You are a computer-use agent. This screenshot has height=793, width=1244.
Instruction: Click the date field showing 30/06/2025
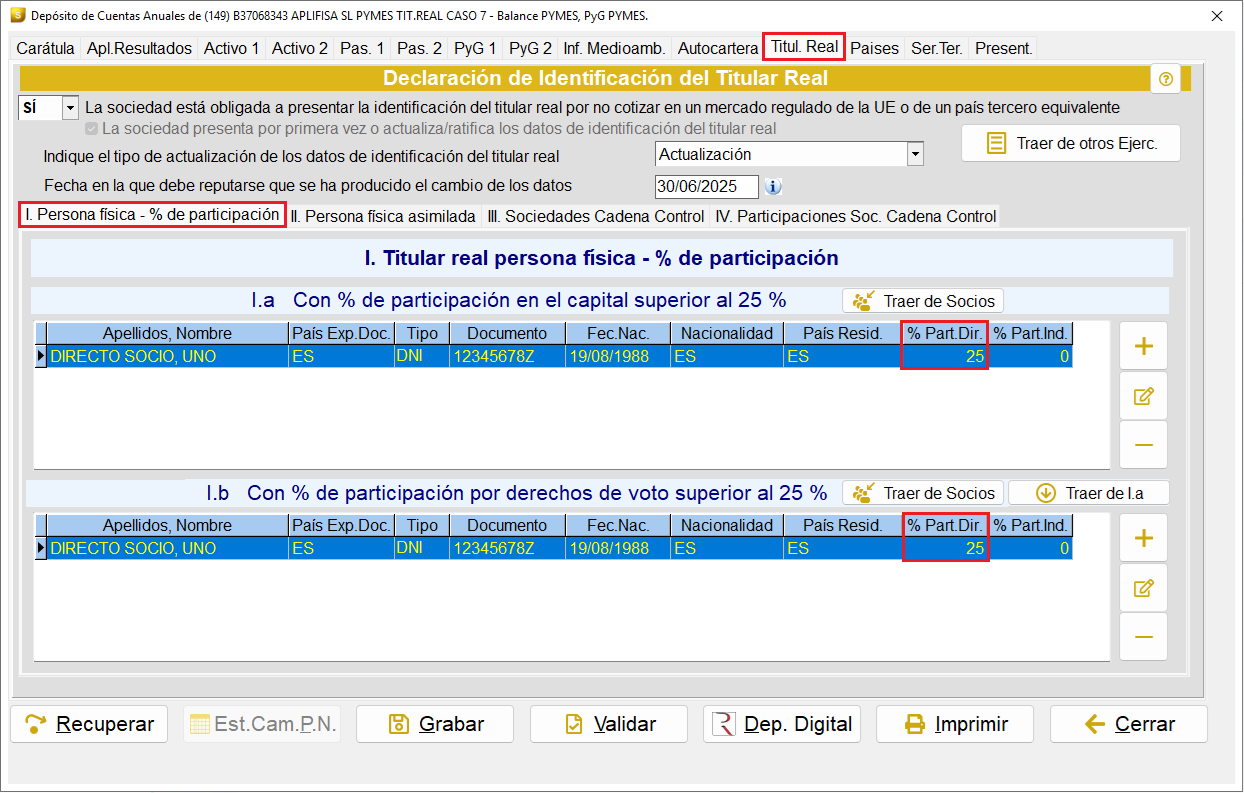coord(707,186)
